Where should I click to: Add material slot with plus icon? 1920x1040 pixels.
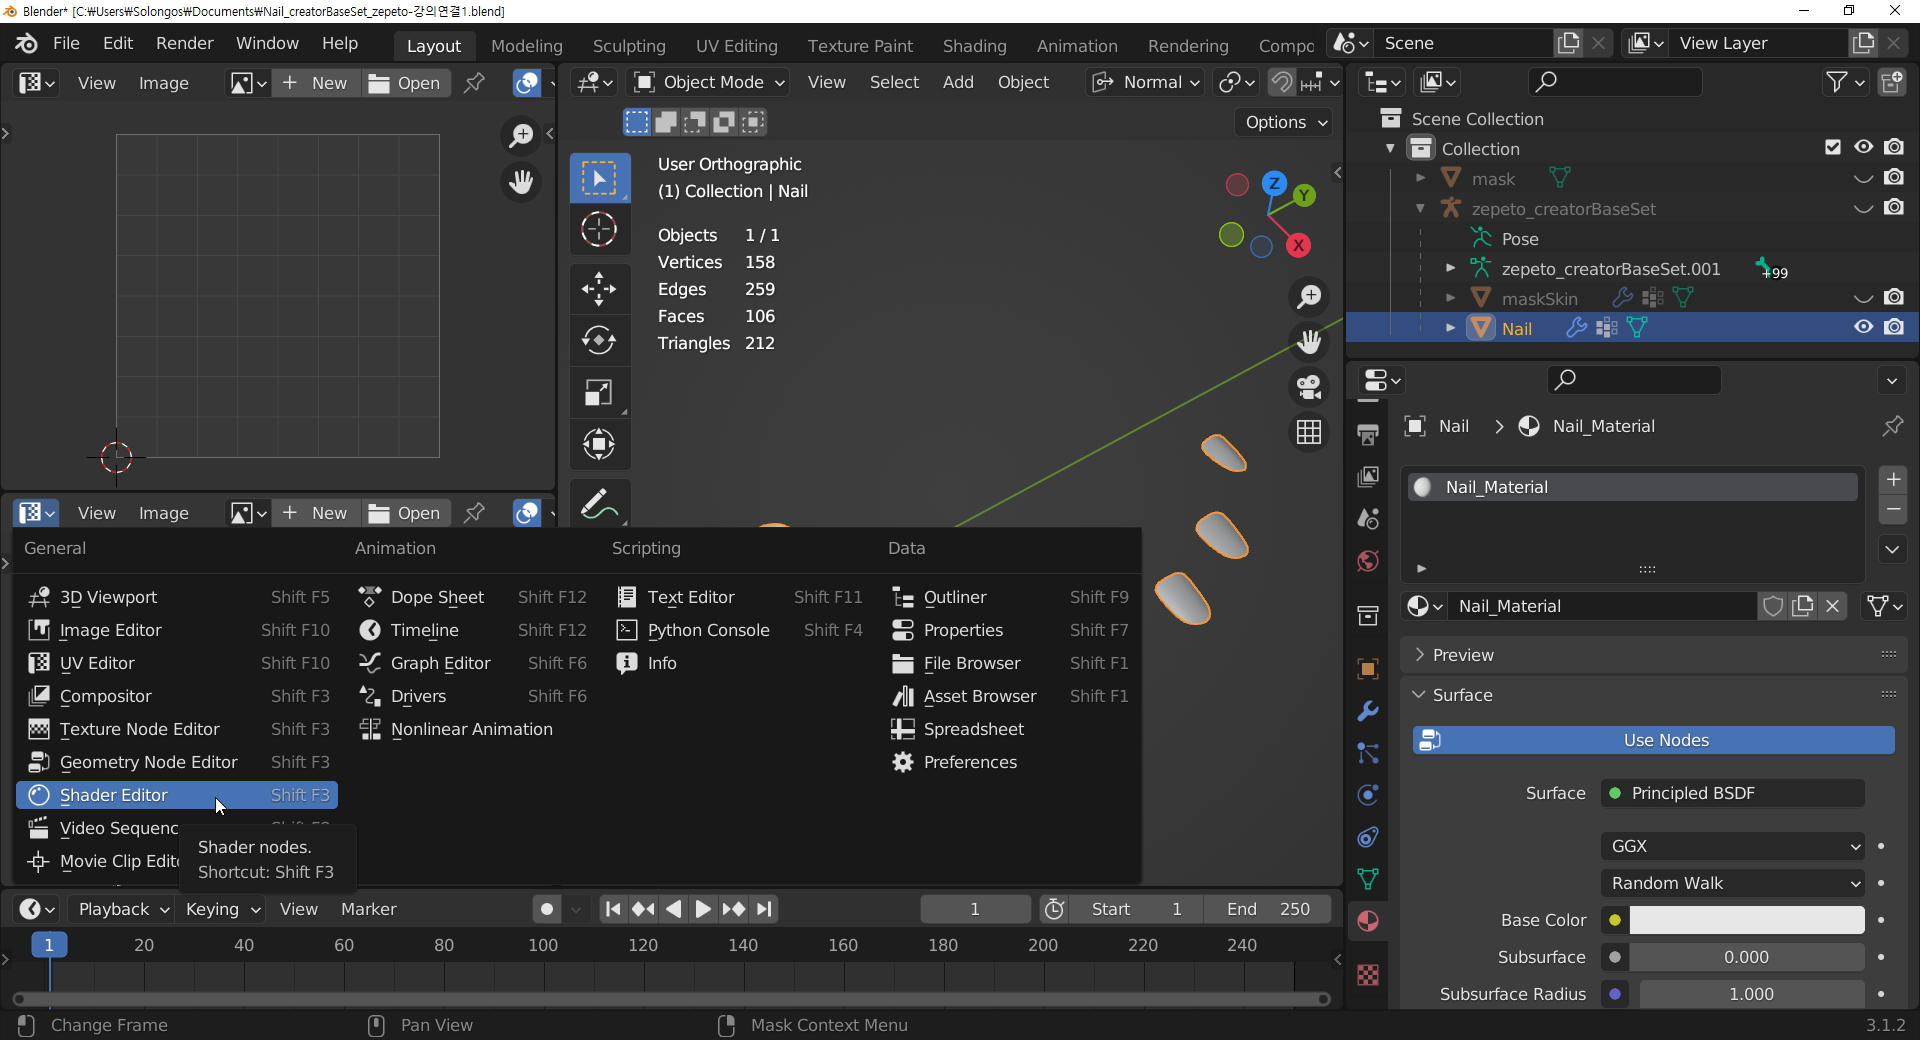tap(1893, 479)
